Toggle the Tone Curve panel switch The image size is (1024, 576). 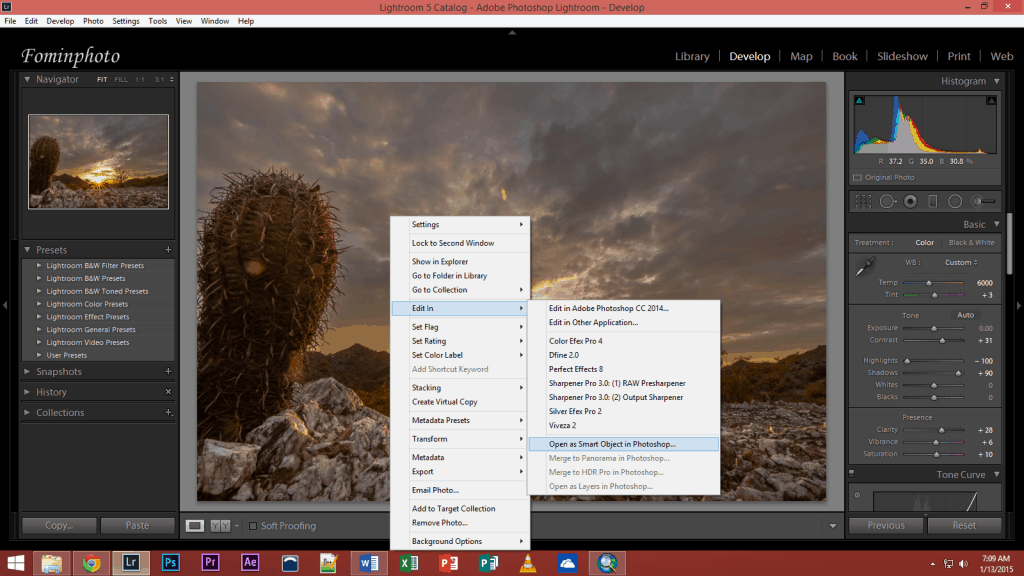(852, 473)
